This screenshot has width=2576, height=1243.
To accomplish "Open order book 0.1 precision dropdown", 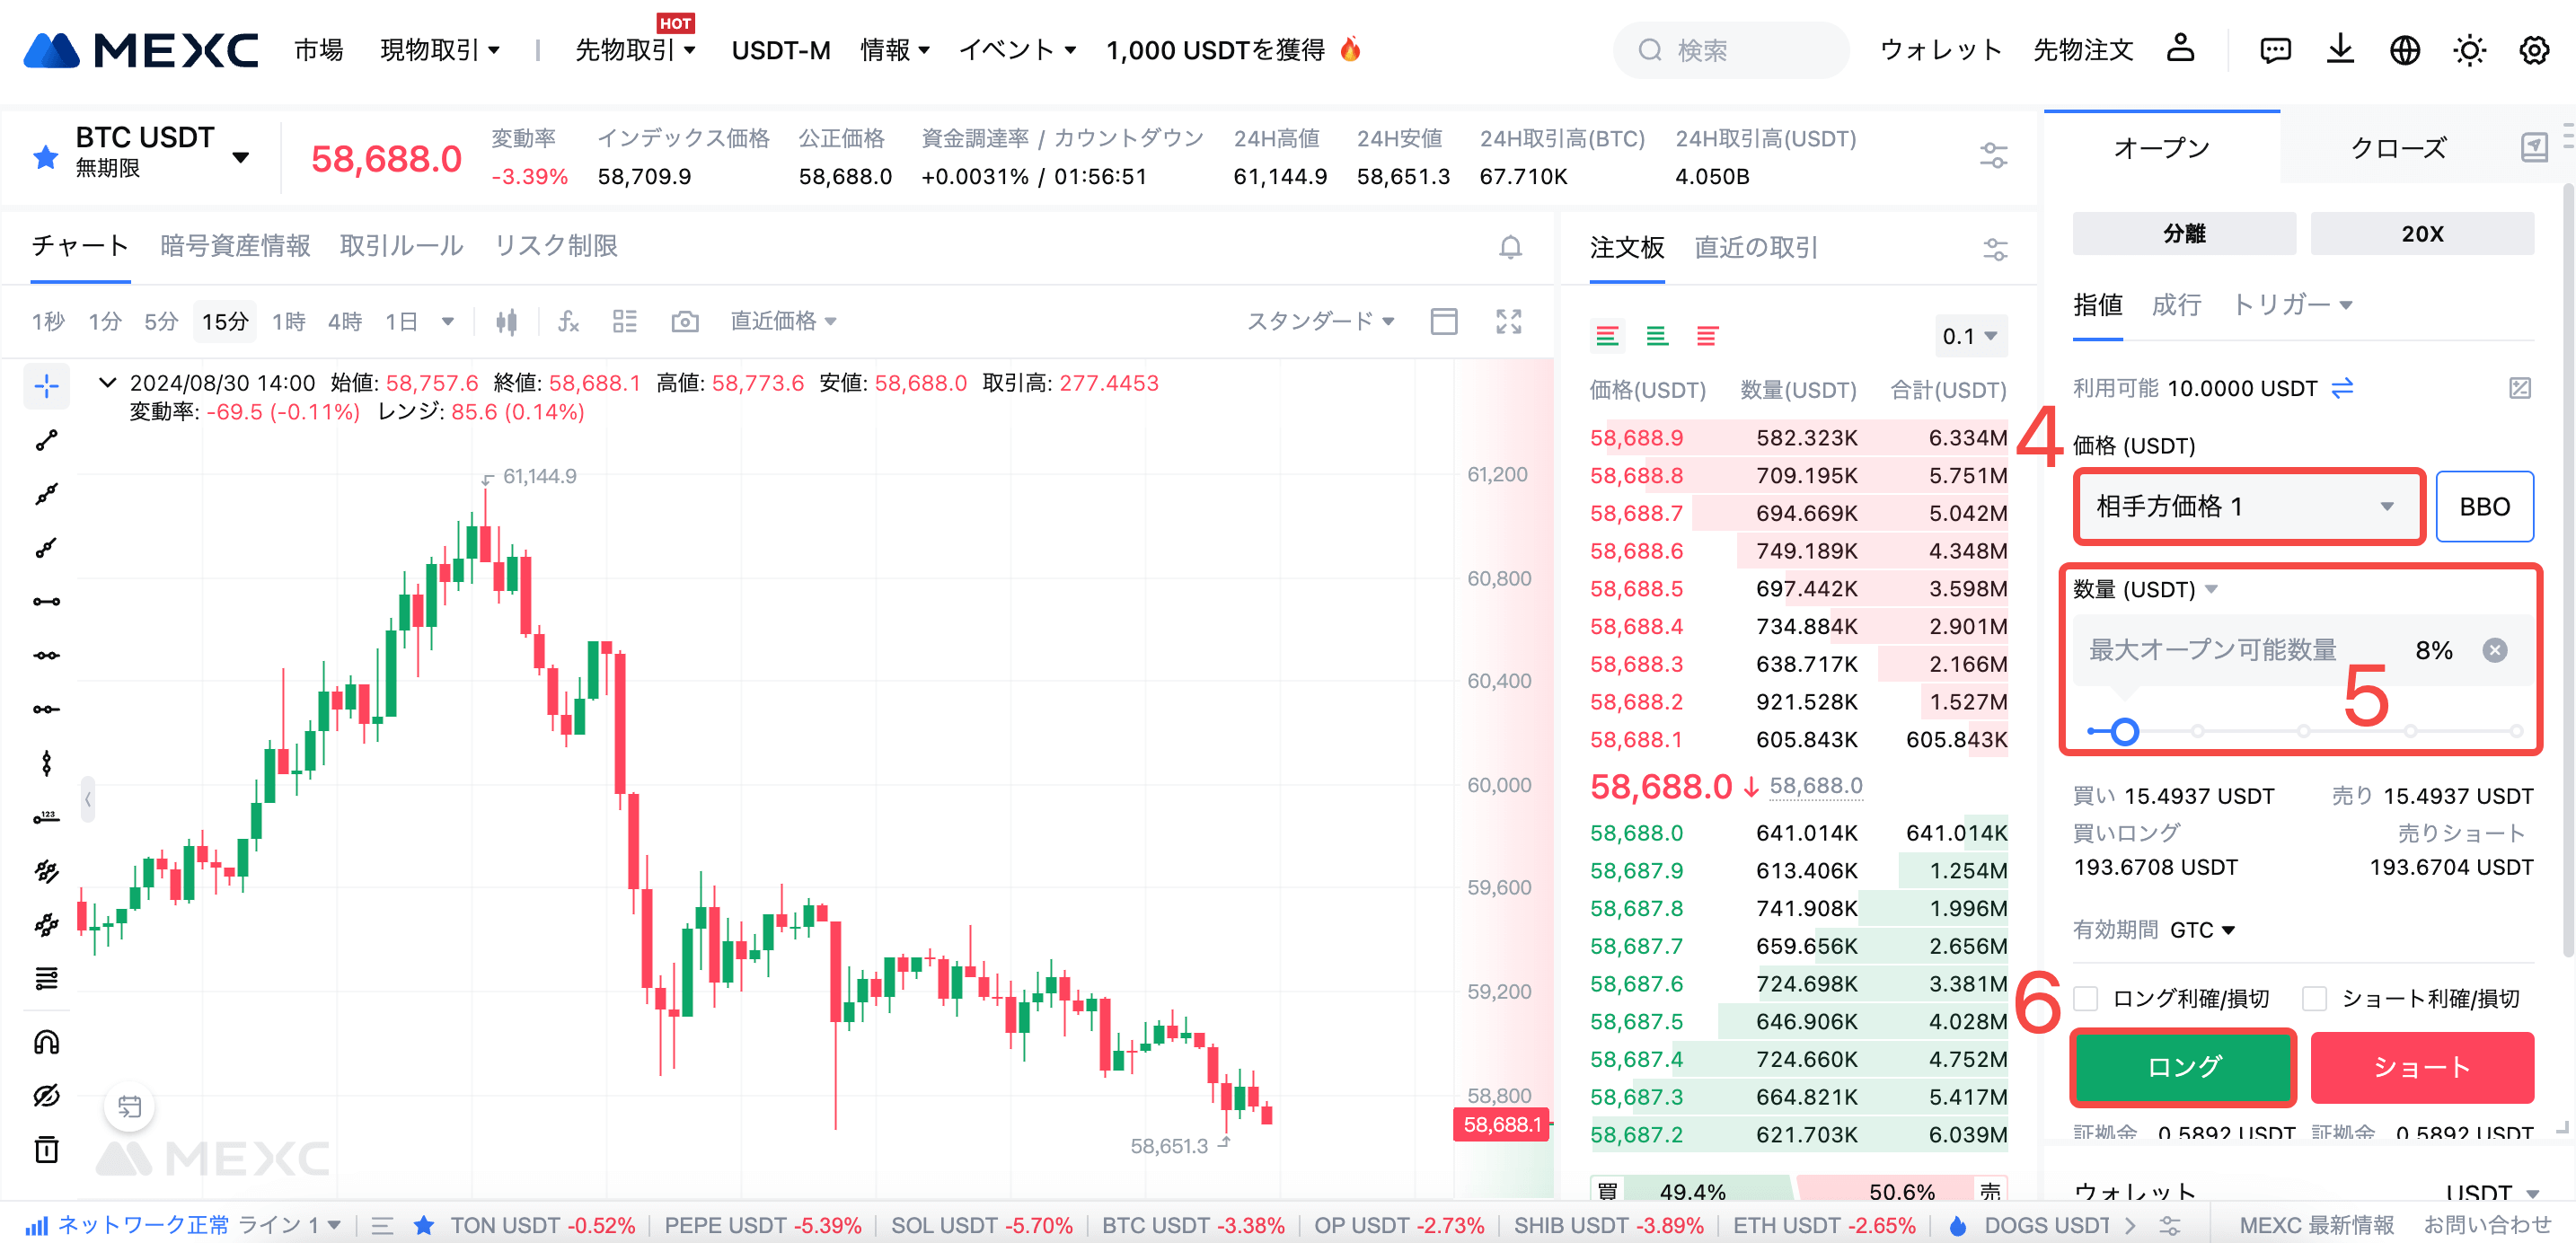I will 1969,336.
